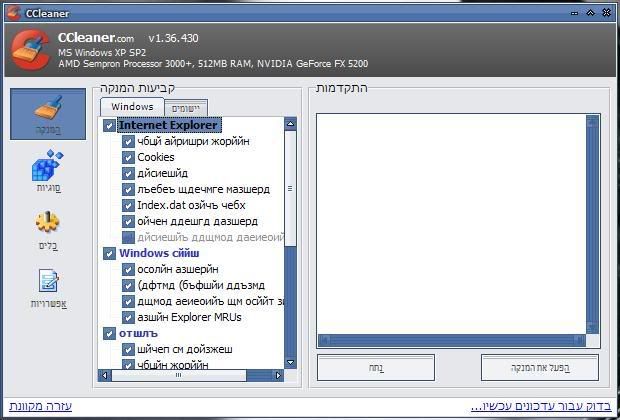Viewport: 620px width, 420px height.
Task: Select the Explorer MRUs list item
Action: pyautogui.click(x=189, y=318)
